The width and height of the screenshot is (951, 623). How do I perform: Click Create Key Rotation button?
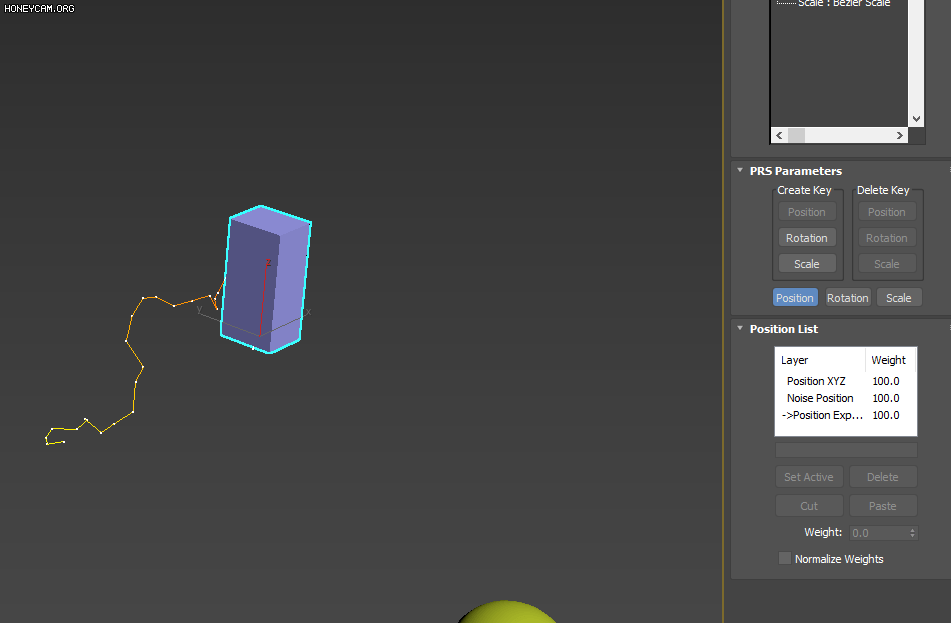[807, 238]
